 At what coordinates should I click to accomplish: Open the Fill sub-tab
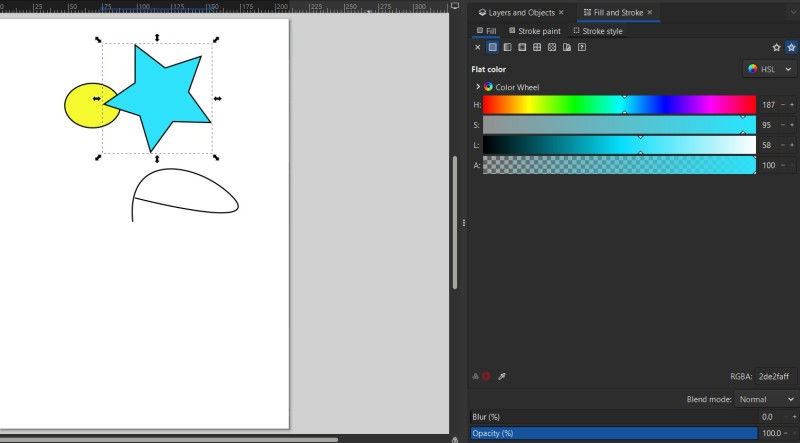[486, 31]
